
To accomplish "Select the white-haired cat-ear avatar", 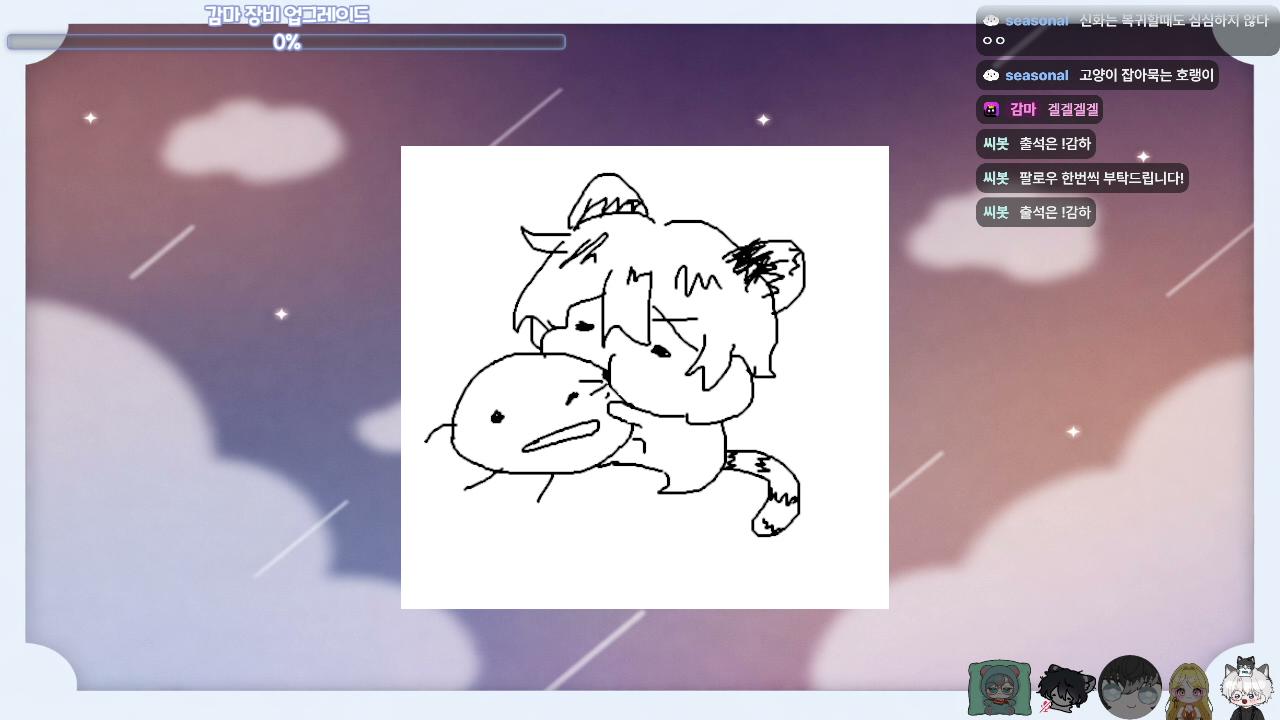I will coord(1245,686).
